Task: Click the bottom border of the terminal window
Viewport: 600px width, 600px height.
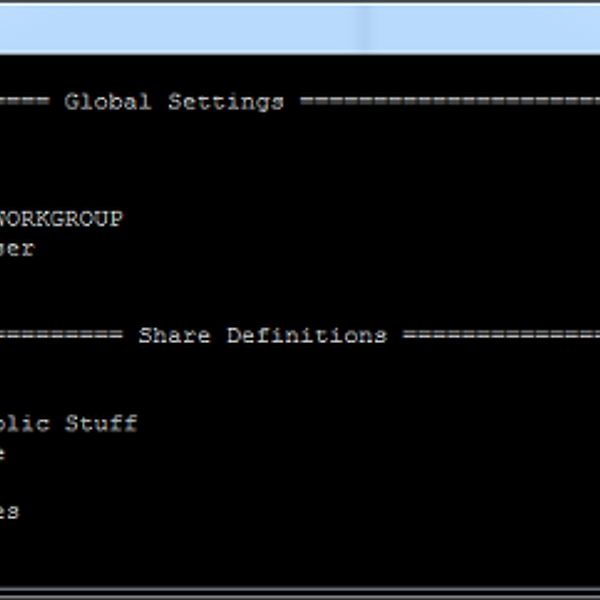Action: point(300,594)
